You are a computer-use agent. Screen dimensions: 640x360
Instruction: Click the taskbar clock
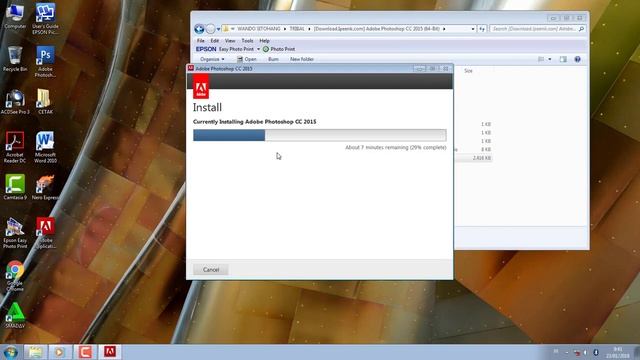pyautogui.click(x=618, y=352)
